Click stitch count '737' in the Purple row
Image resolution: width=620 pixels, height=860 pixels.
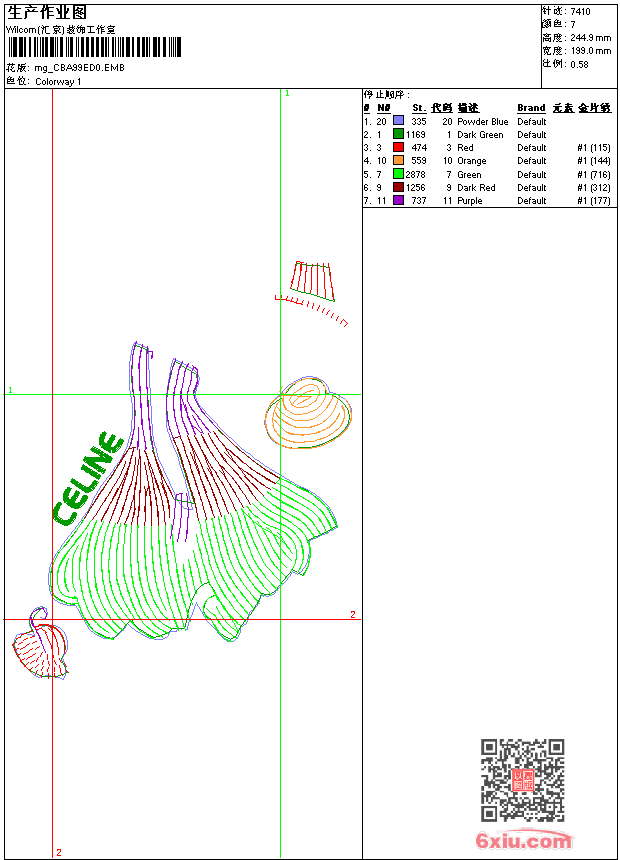(x=419, y=201)
